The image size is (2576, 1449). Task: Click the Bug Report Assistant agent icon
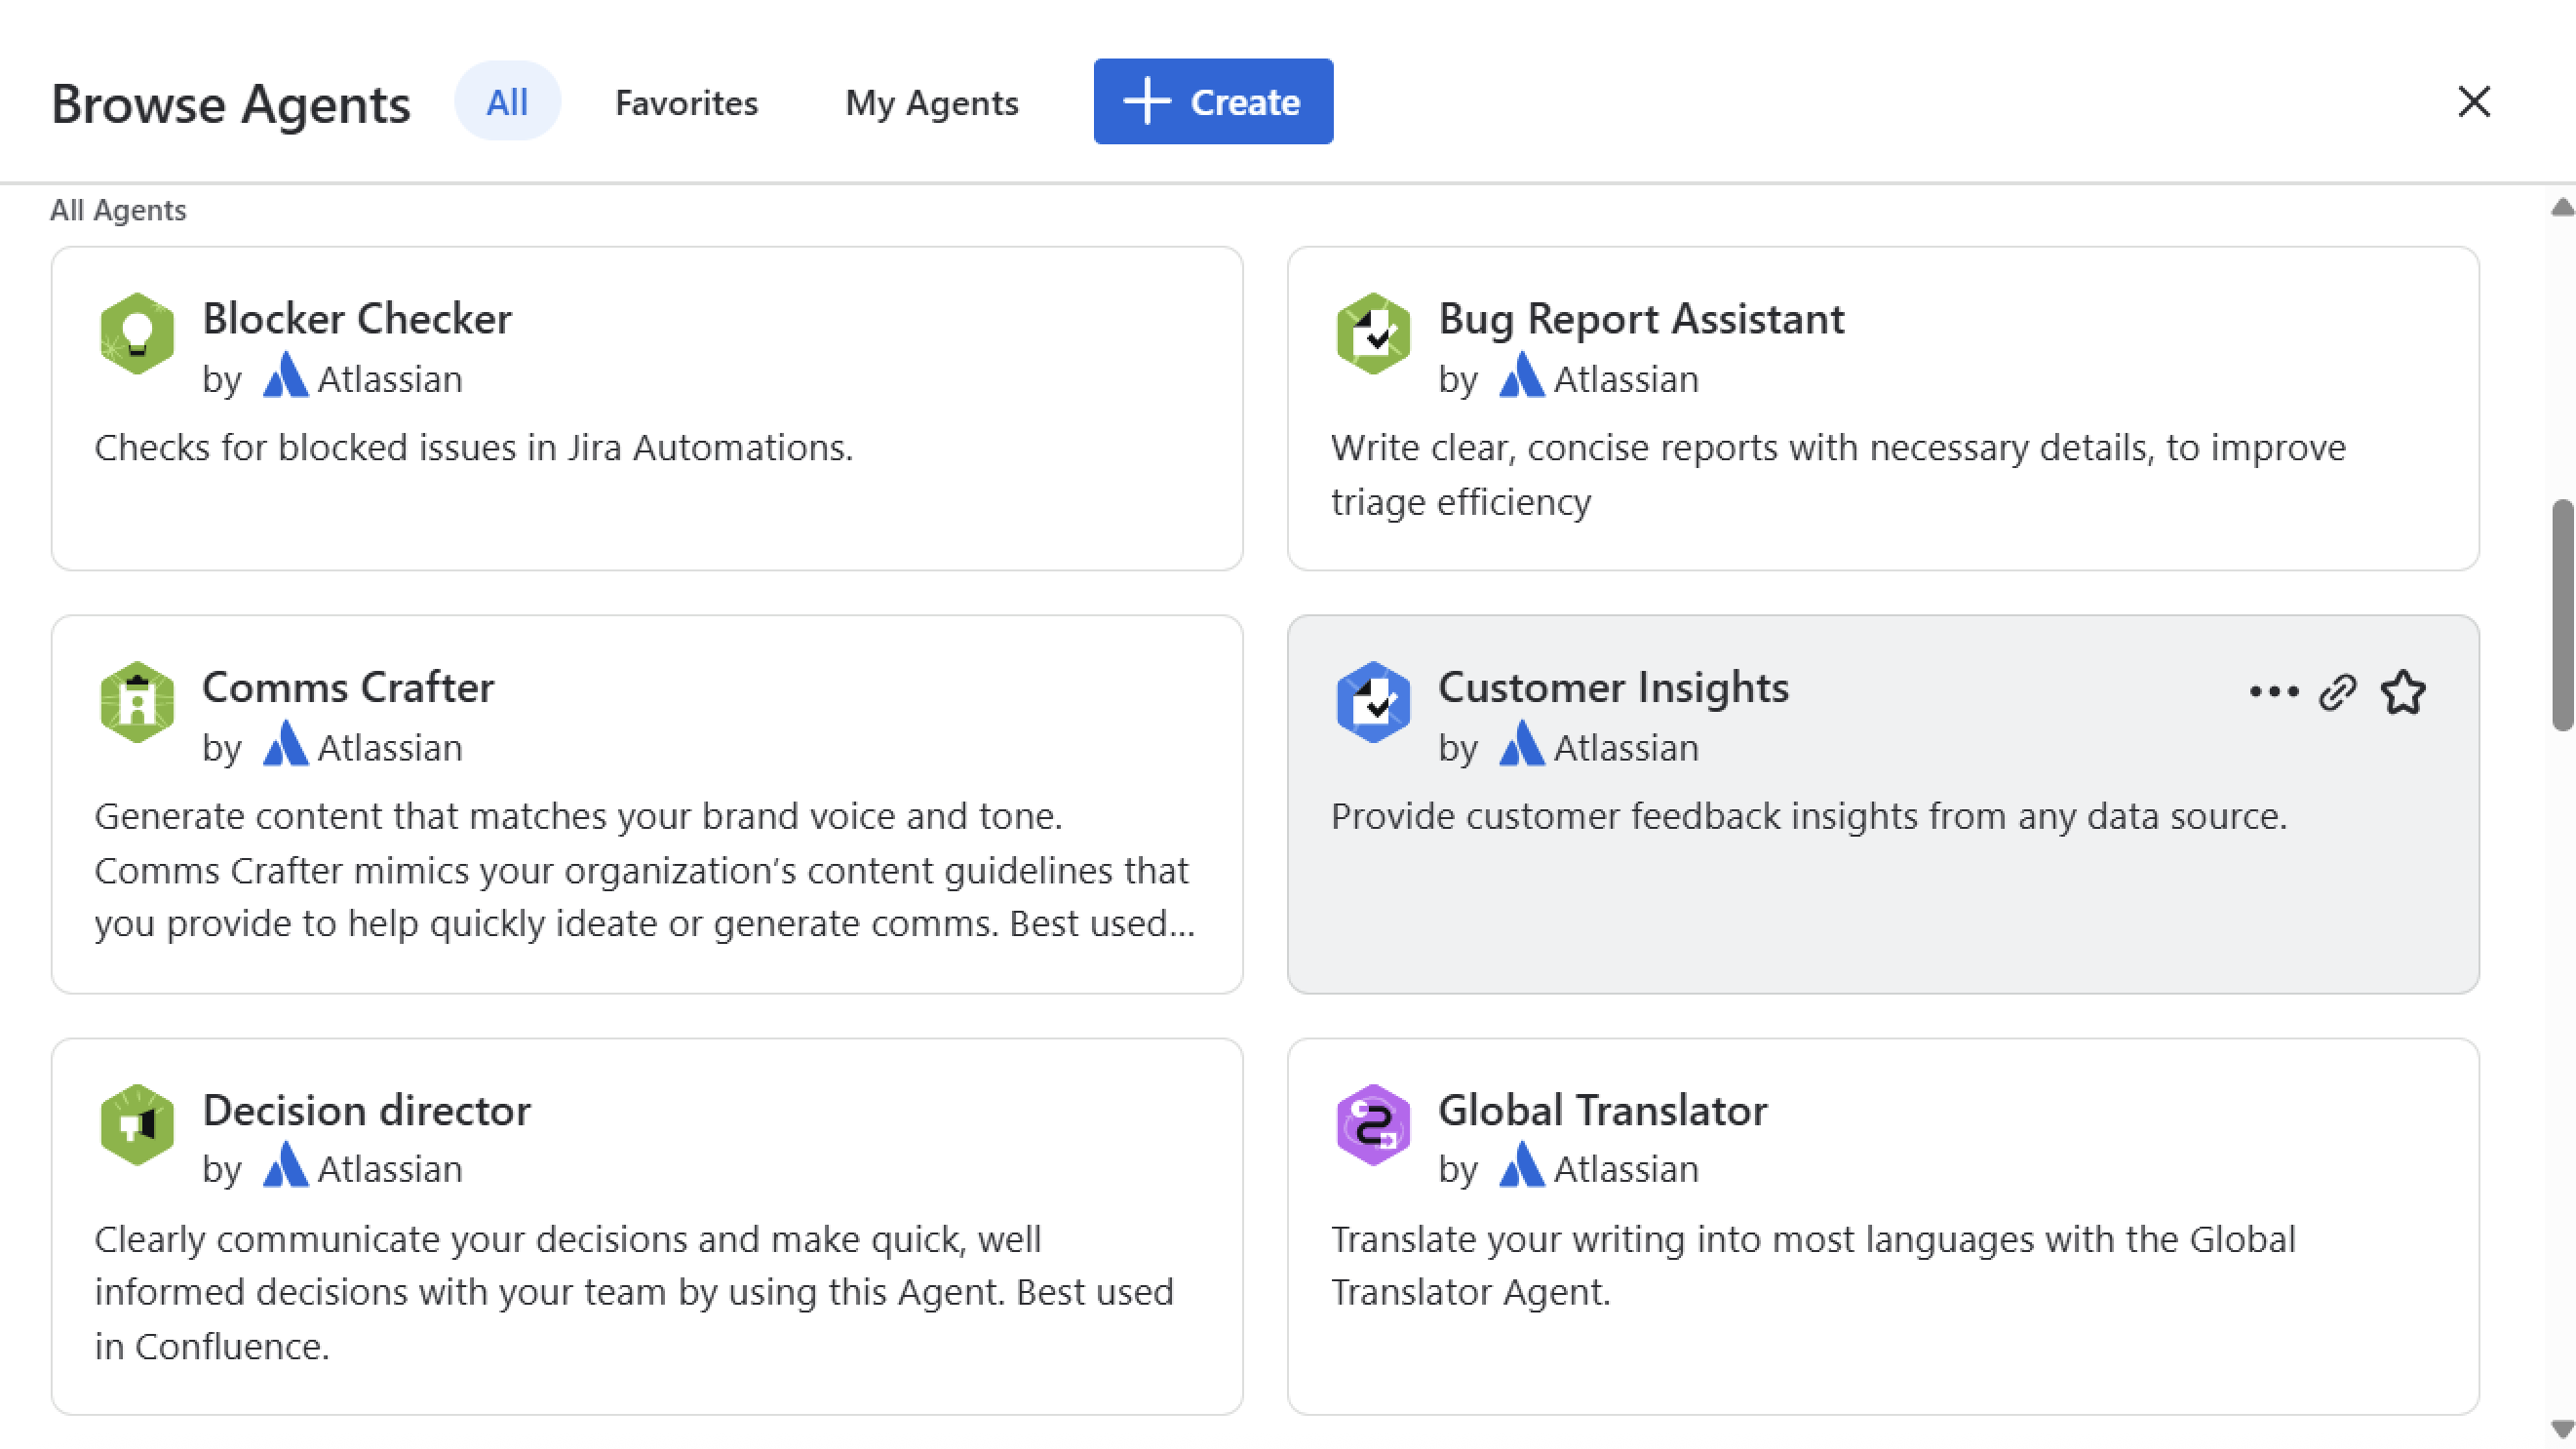(1373, 334)
